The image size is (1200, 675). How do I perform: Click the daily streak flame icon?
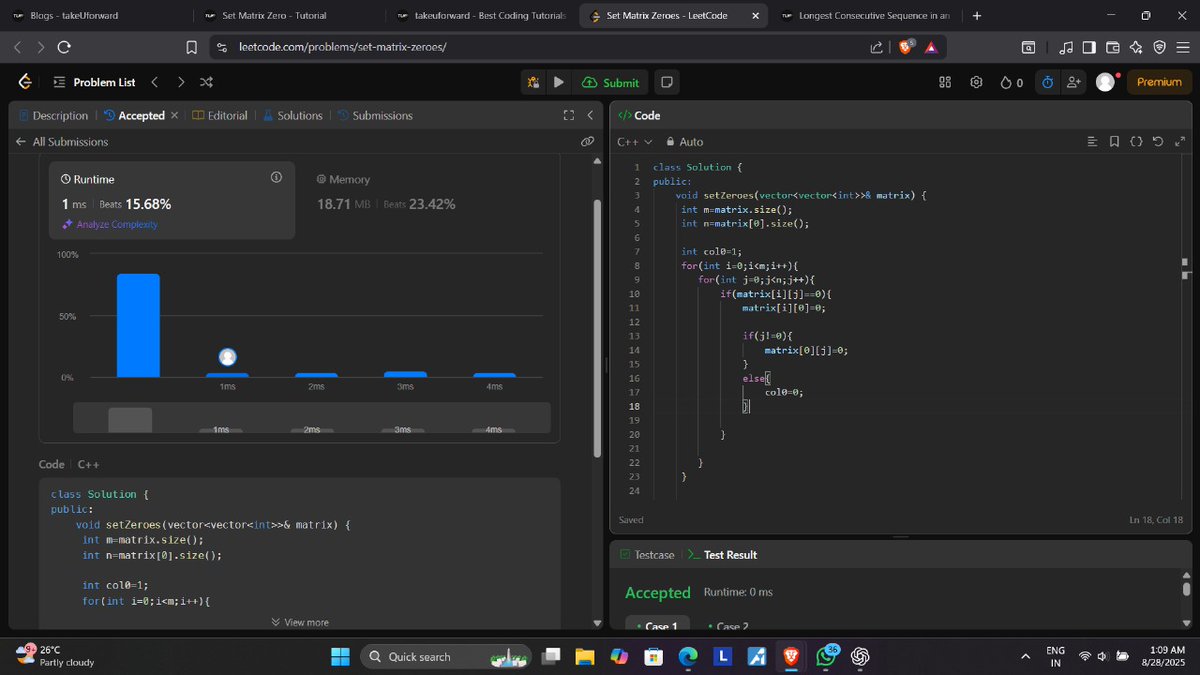1006,83
